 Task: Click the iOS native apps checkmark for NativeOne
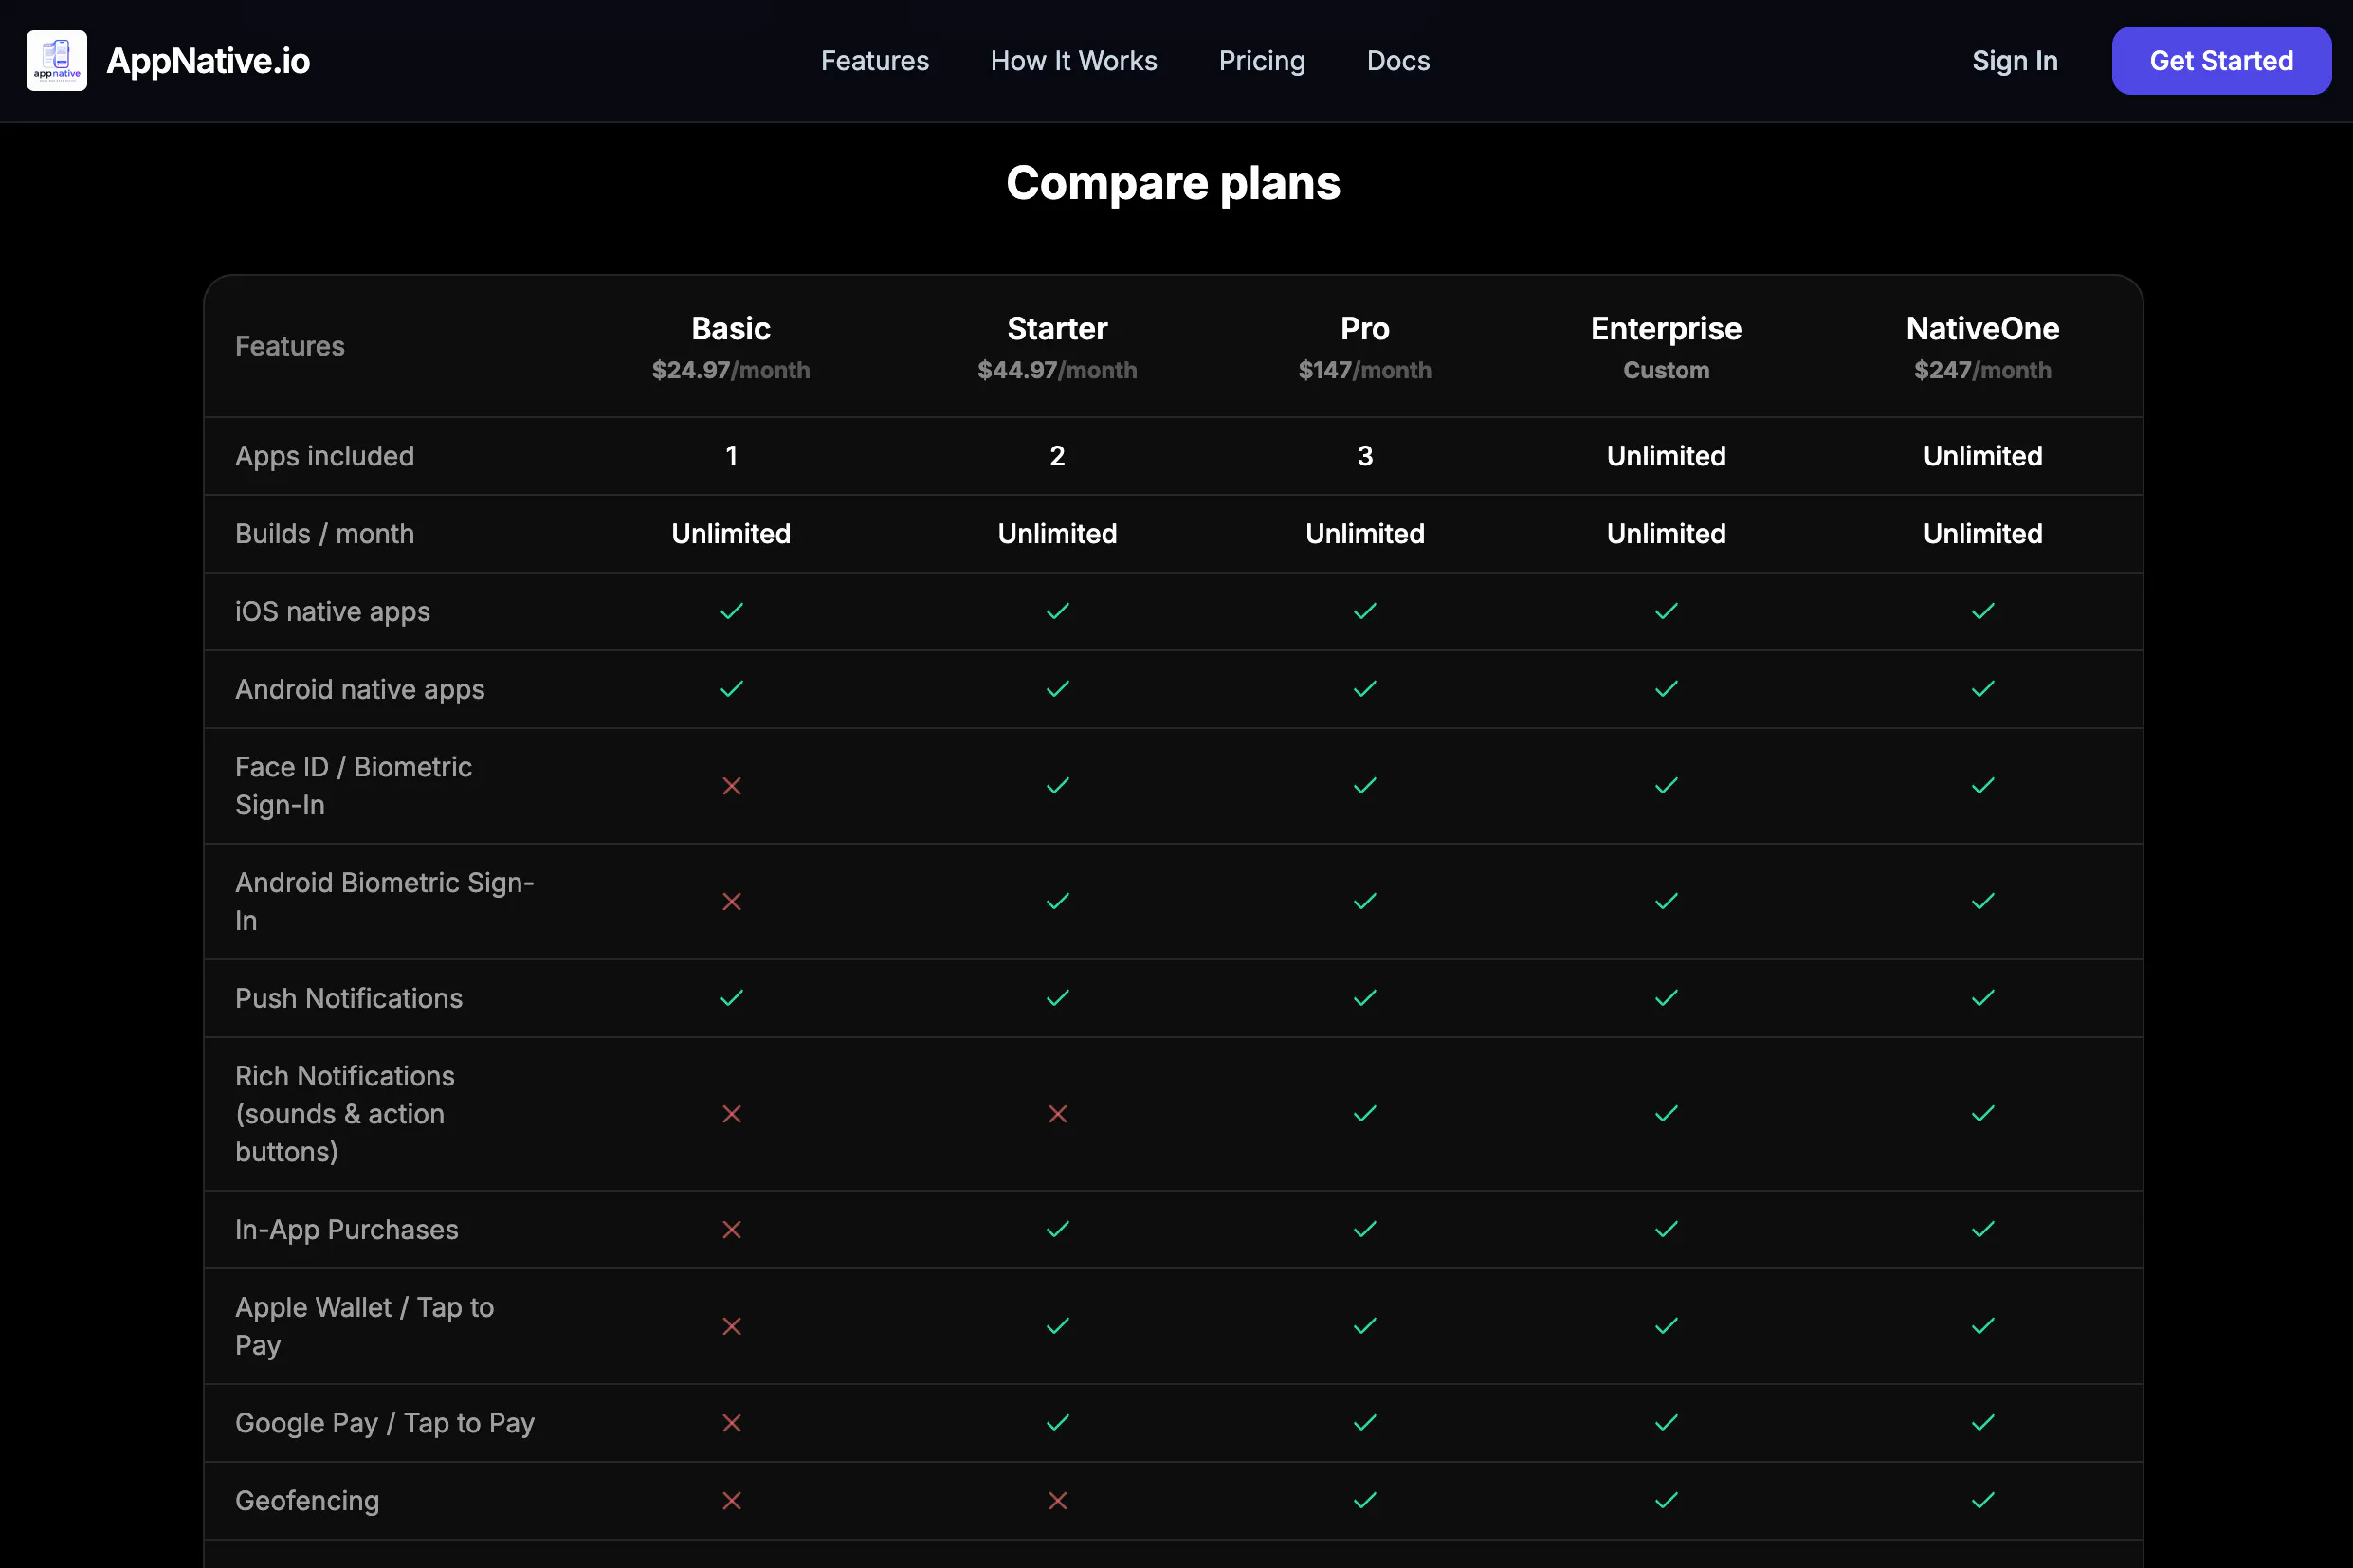[x=1981, y=612]
